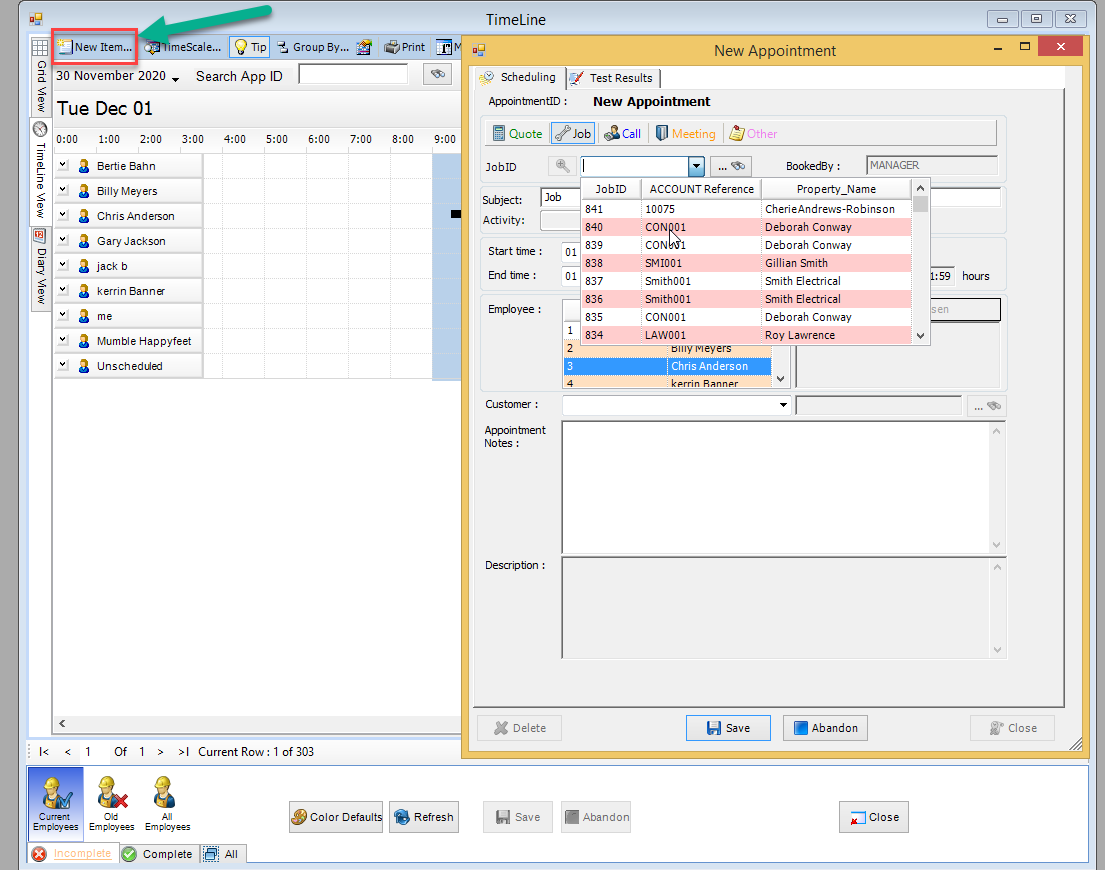
Task: Toggle checkbox next to Bertie Bahn
Action: [63, 165]
